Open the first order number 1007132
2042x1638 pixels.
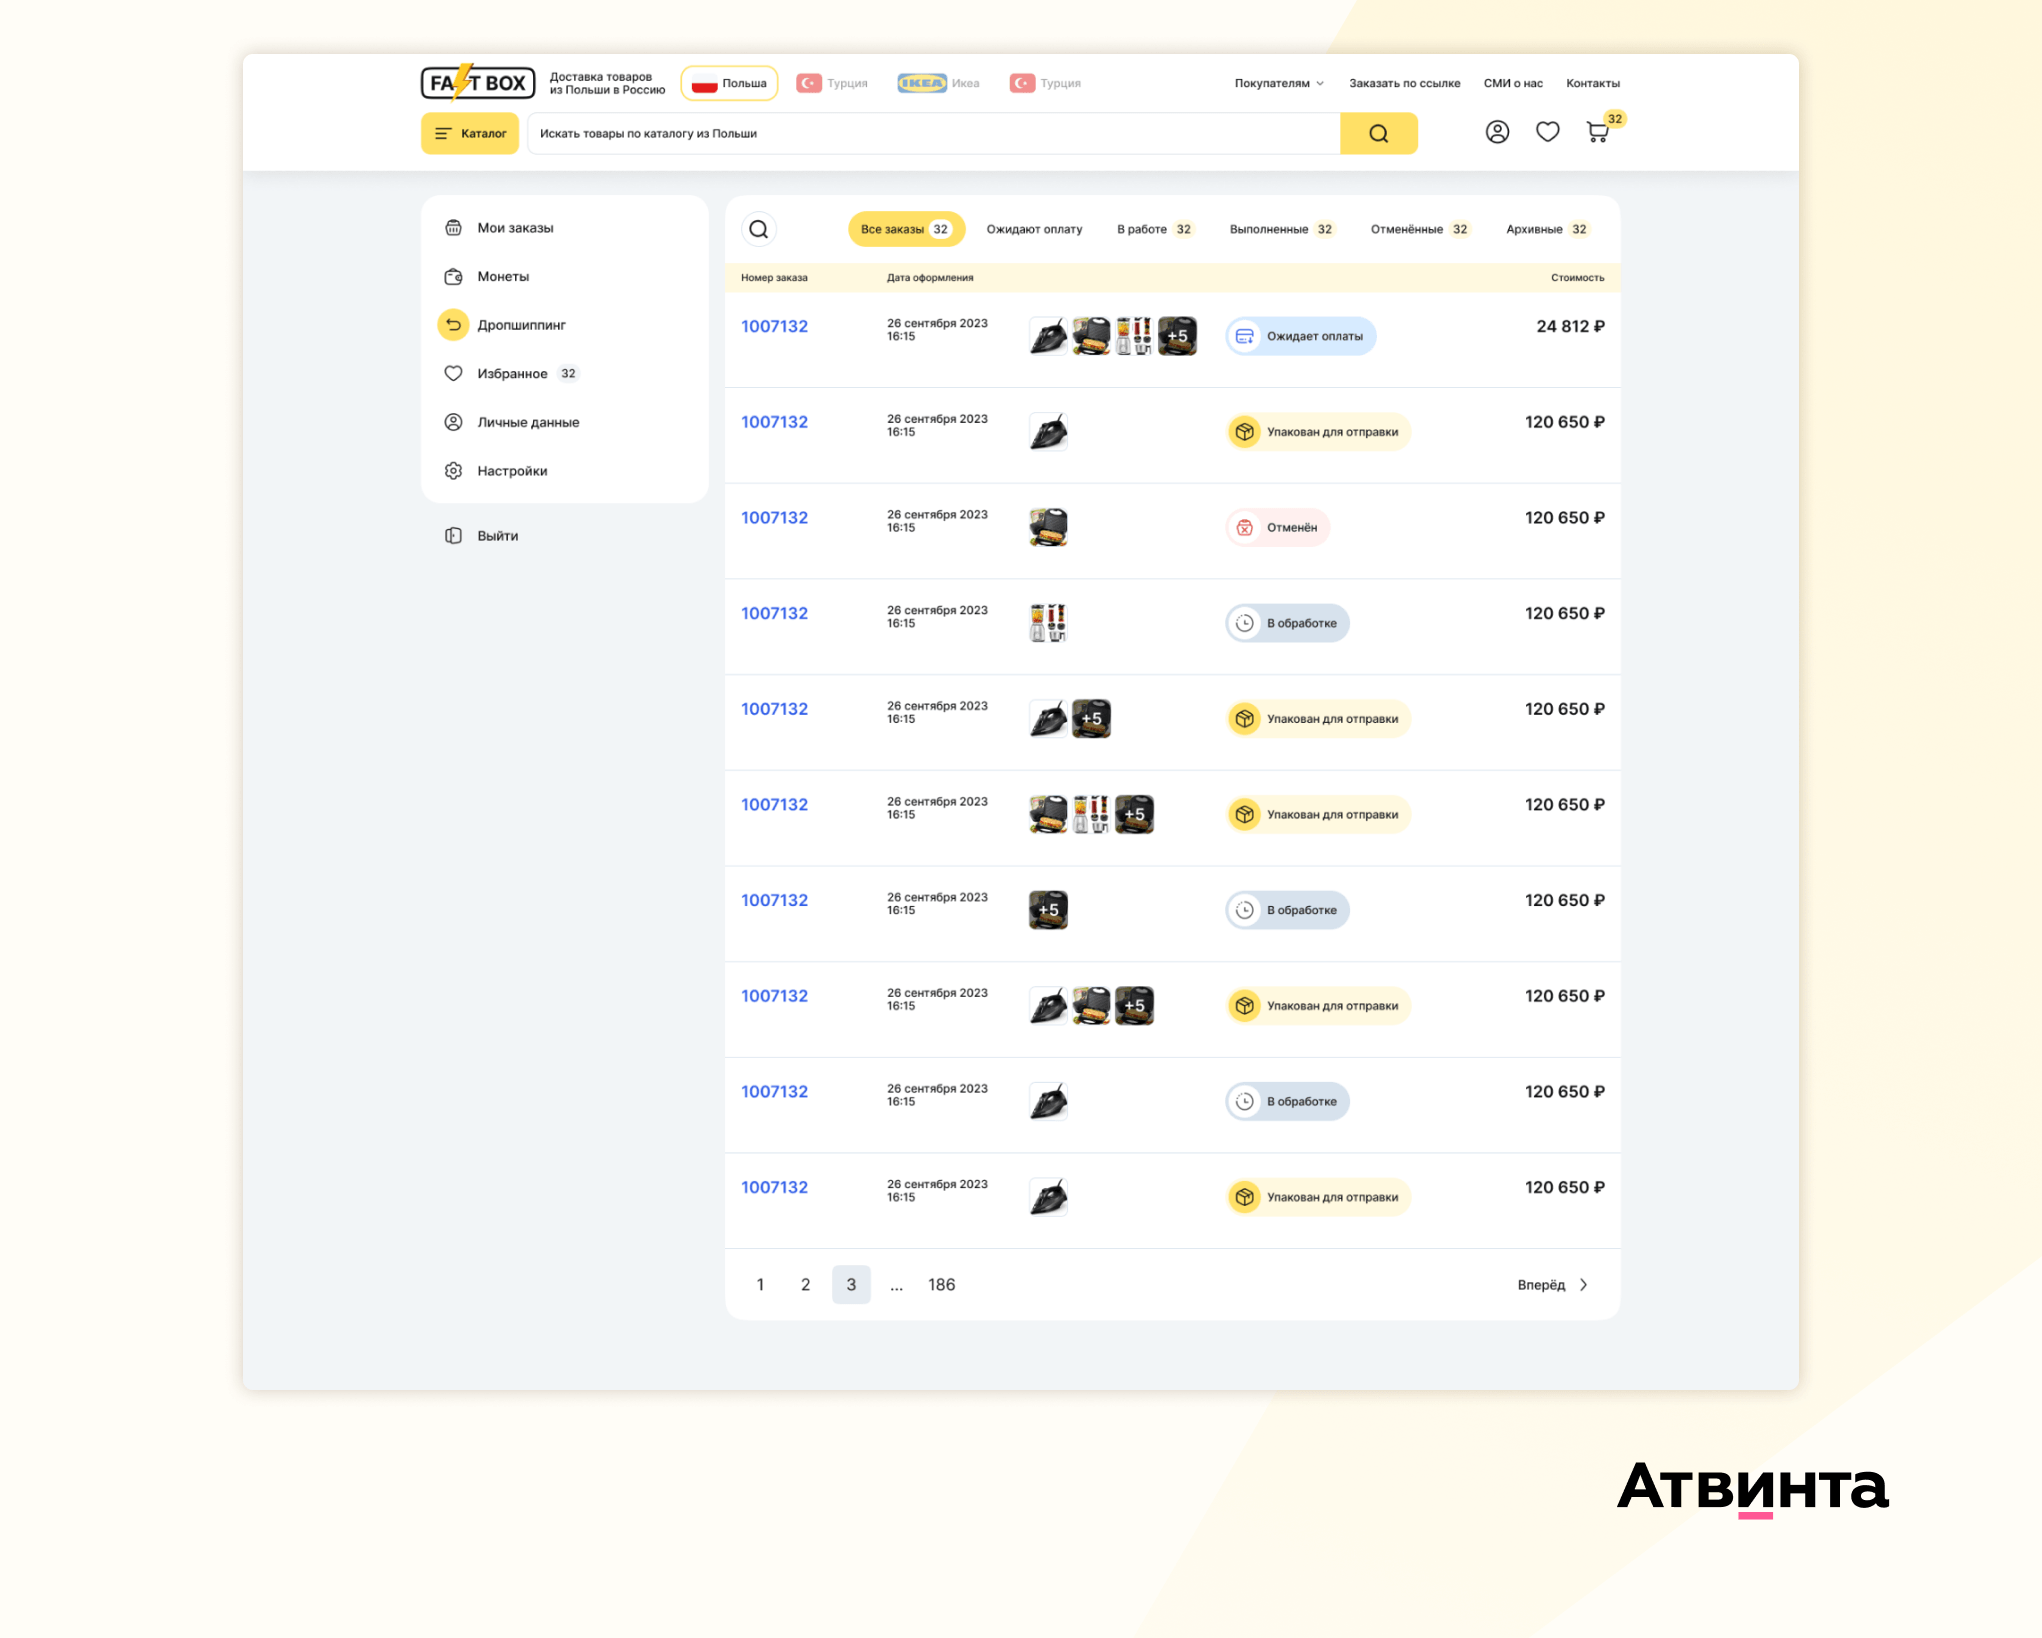click(774, 327)
